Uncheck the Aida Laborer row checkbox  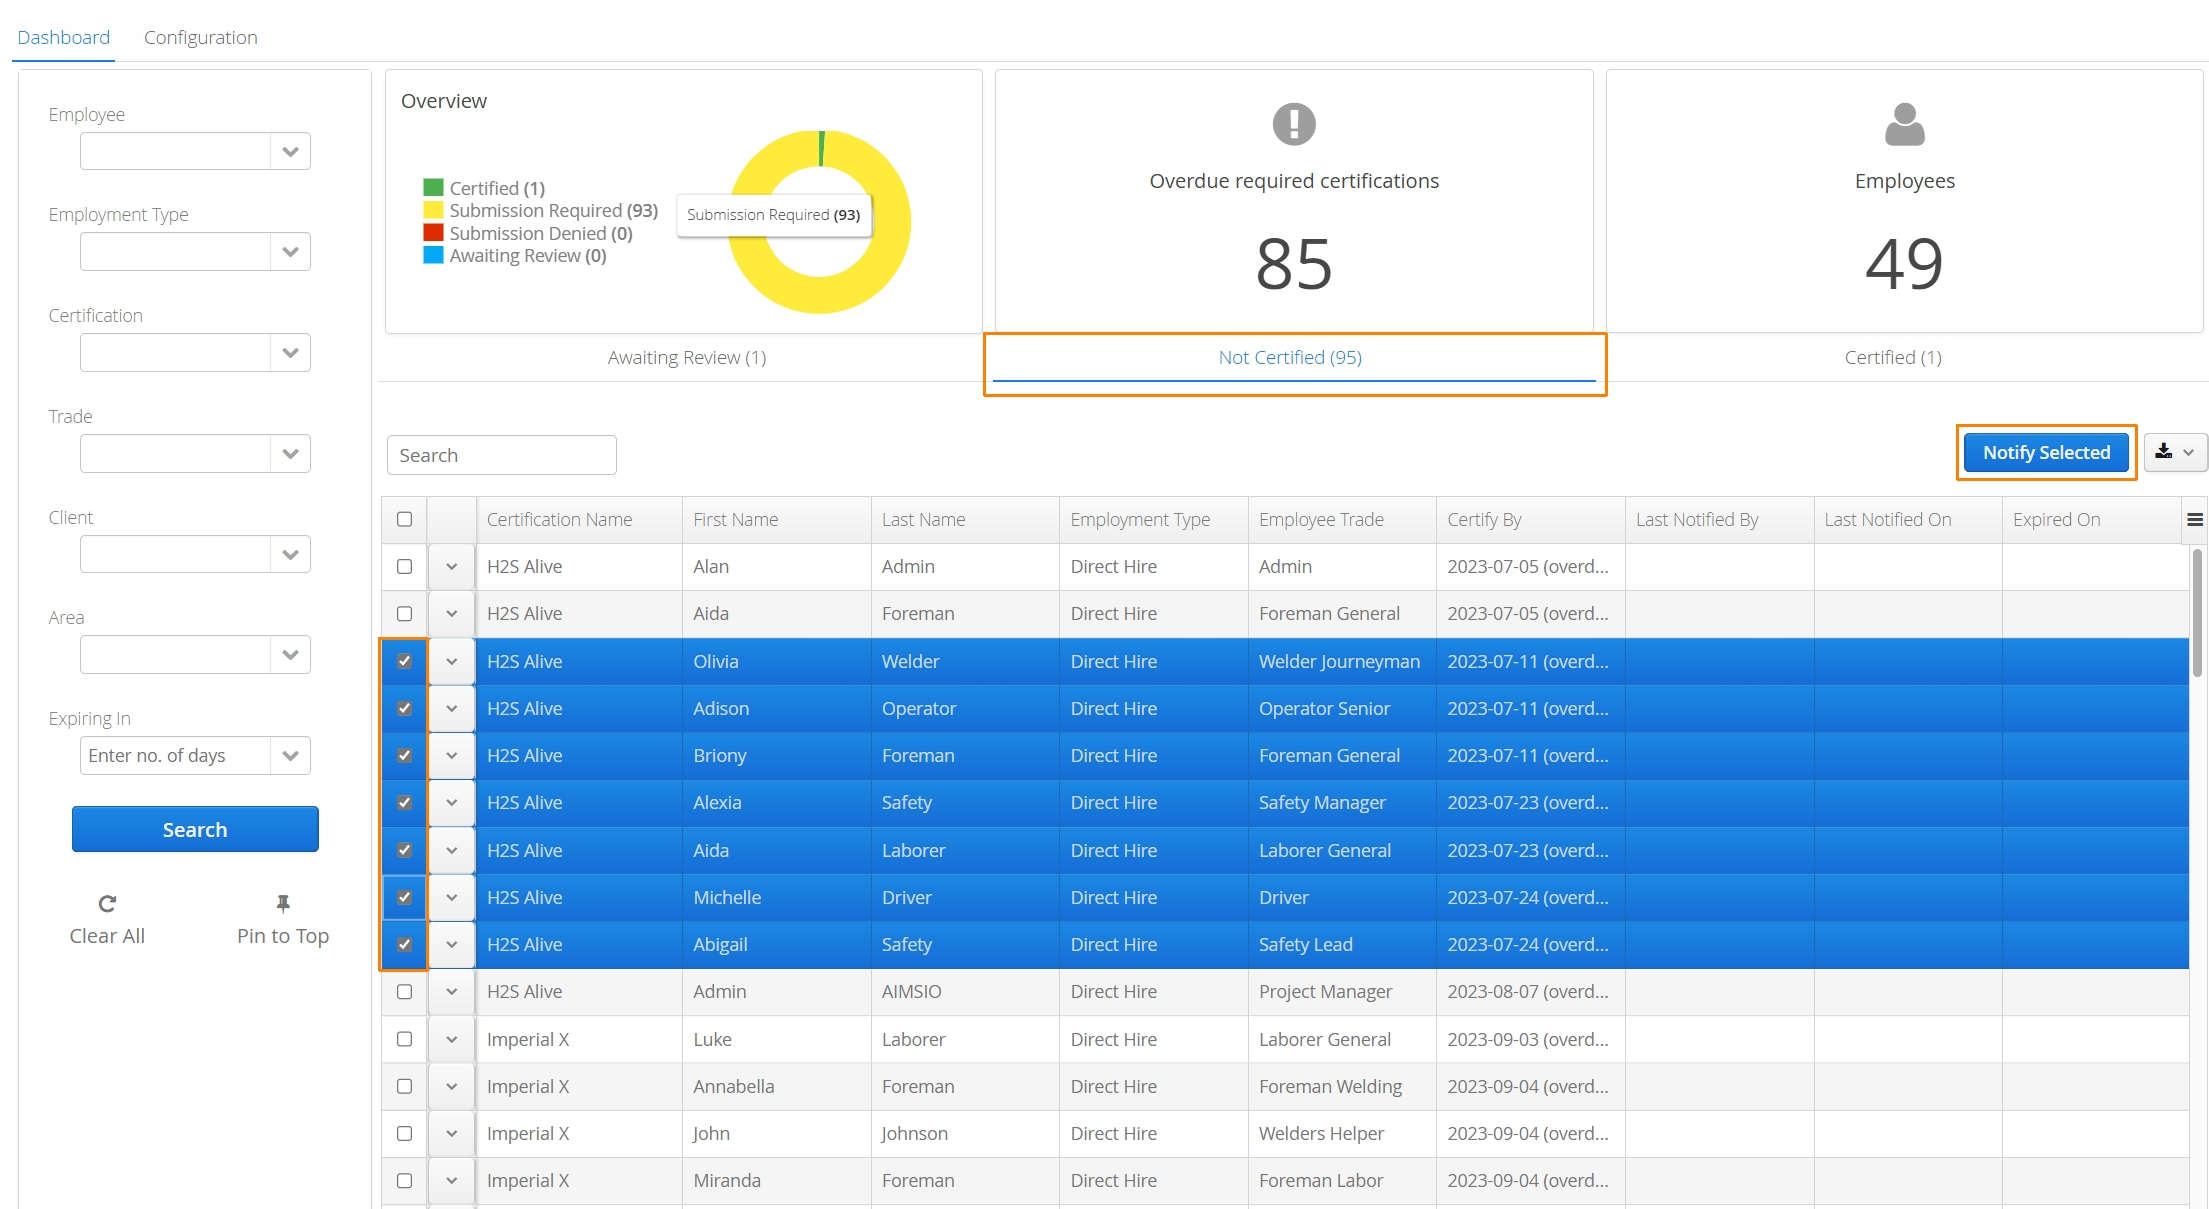pyautogui.click(x=404, y=850)
